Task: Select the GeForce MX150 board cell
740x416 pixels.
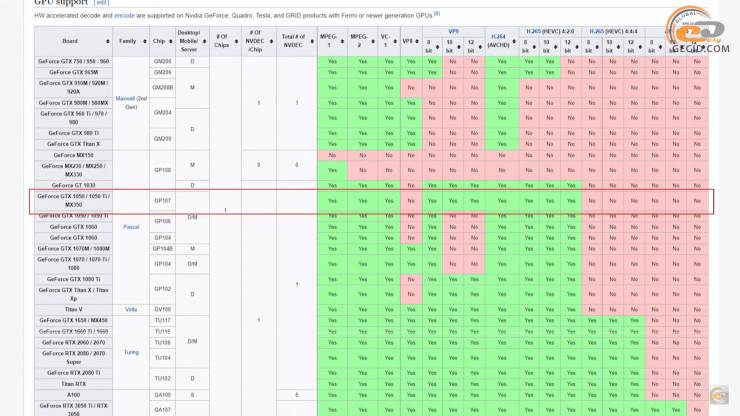Action: (x=73, y=155)
